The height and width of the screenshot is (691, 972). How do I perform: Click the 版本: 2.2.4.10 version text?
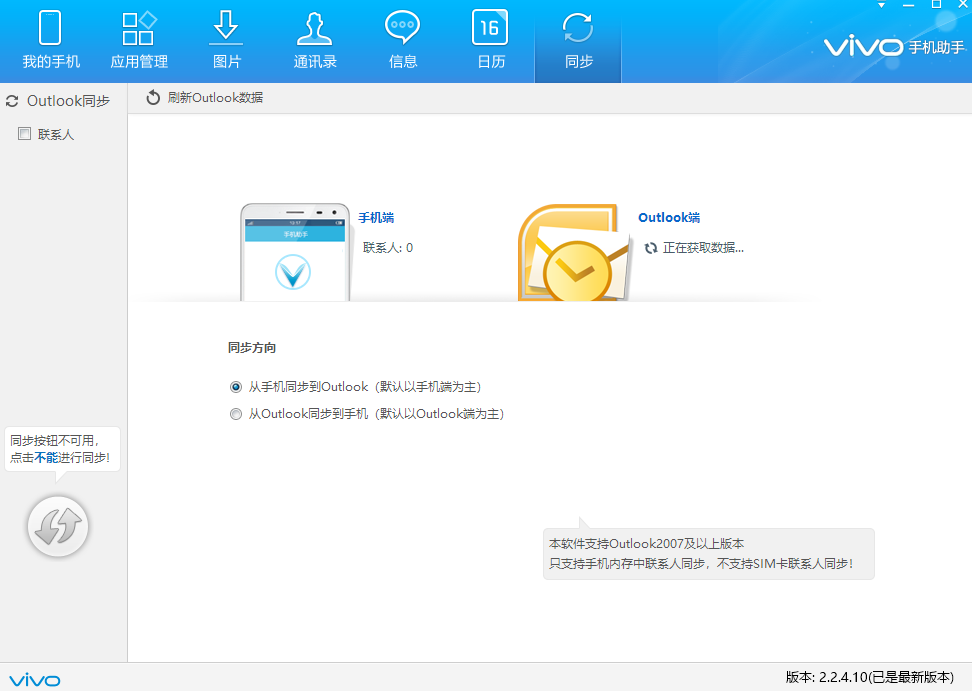tap(870, 677)
